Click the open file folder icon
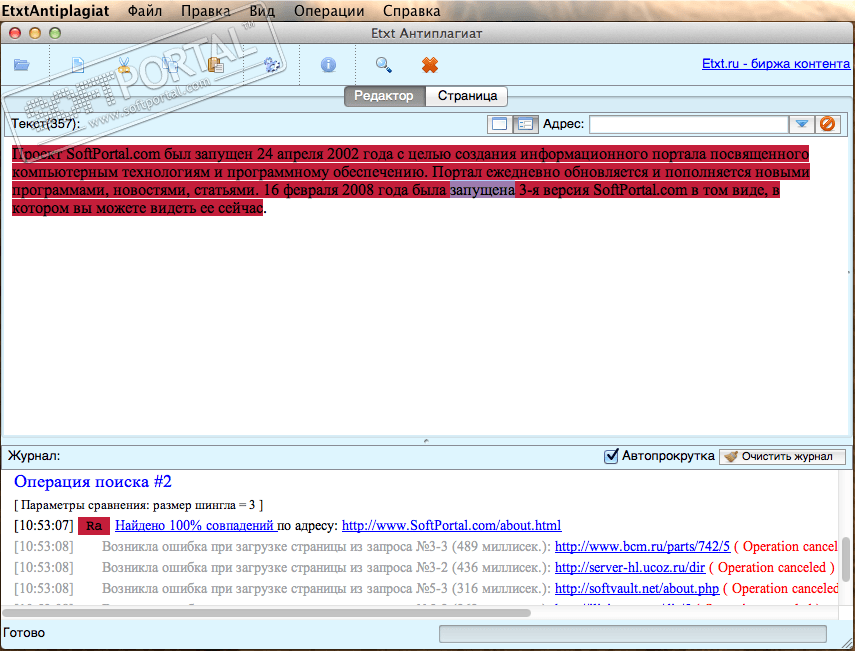Image resolution: width=855 pixels, height=651 pixels. pyautogui.click(x=22, y=65)
